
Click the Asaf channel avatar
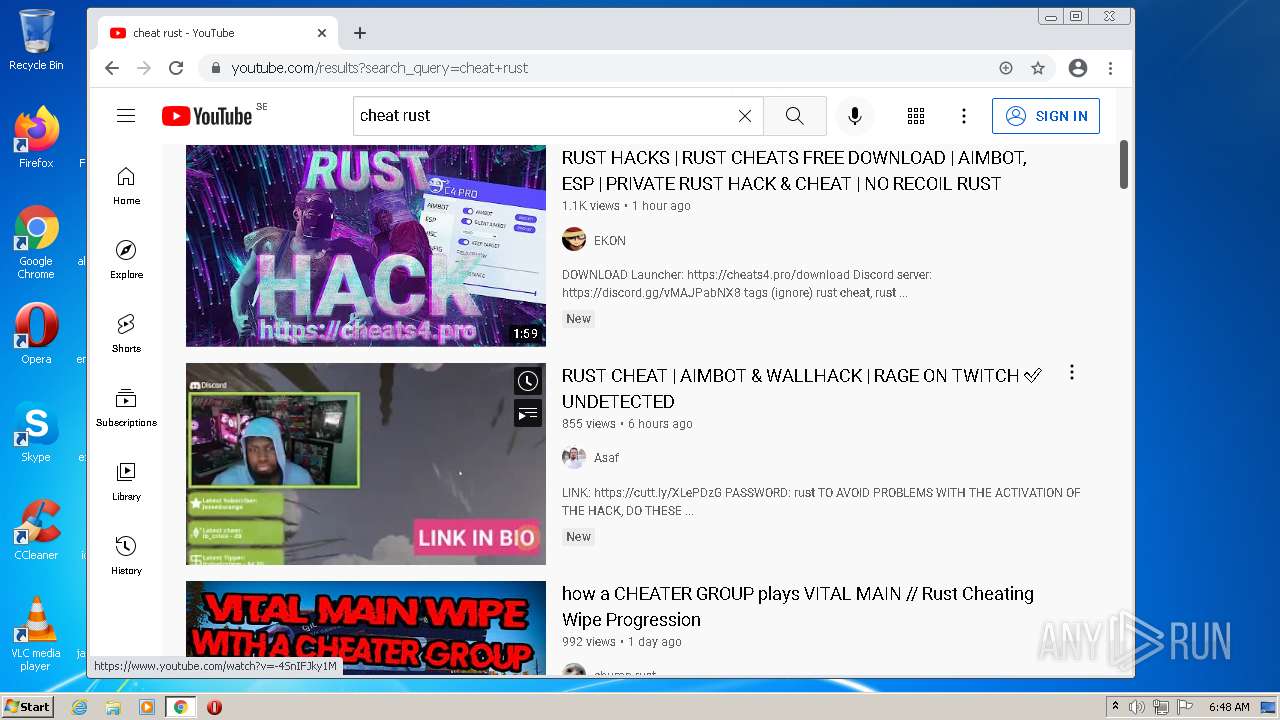pyautogui.click(x=574, y=457)
